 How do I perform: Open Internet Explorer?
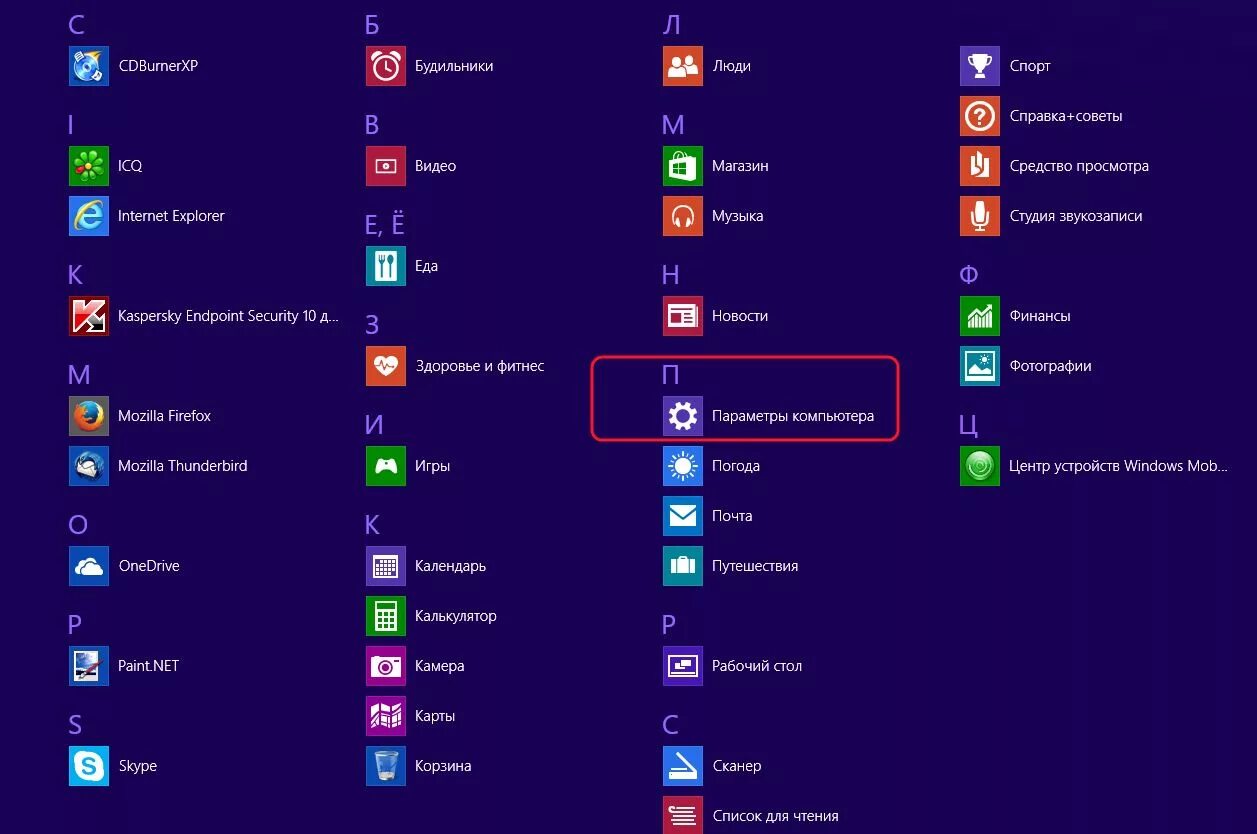(x=89, y=216)
